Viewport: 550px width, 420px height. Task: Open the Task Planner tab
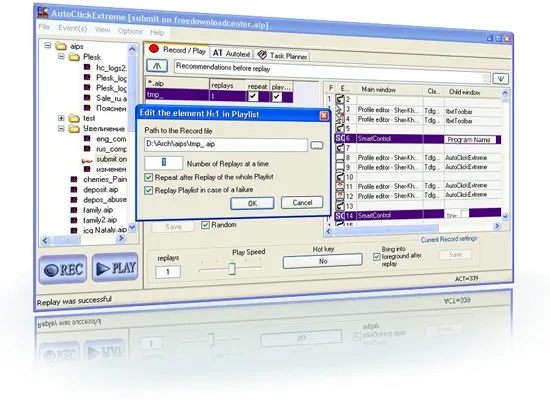(x=282, y=55)
